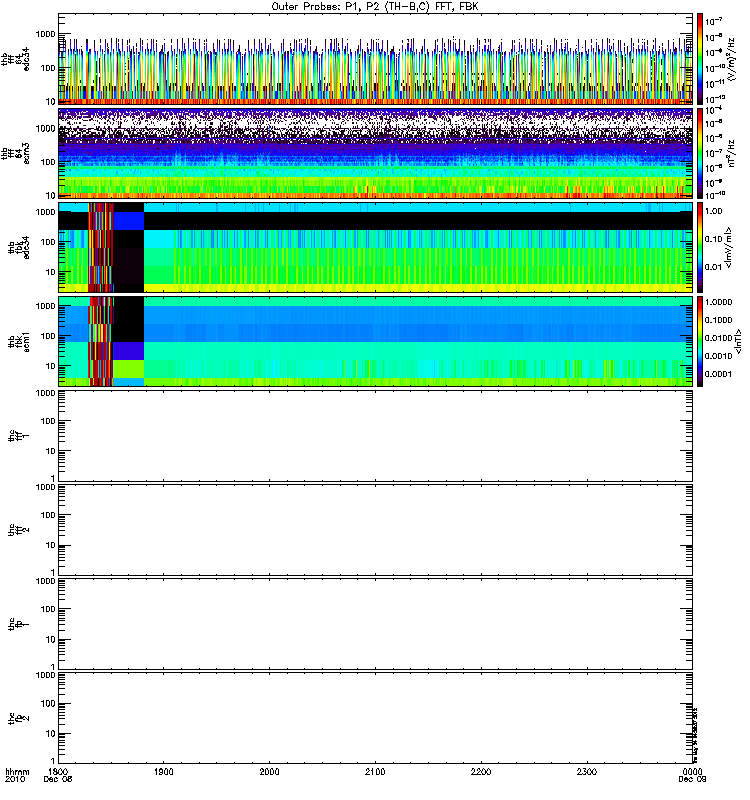The height and width of the screenshot is (800, 750).
Task: Click the '1900' time axis label
Action: (x=164, y=772)
